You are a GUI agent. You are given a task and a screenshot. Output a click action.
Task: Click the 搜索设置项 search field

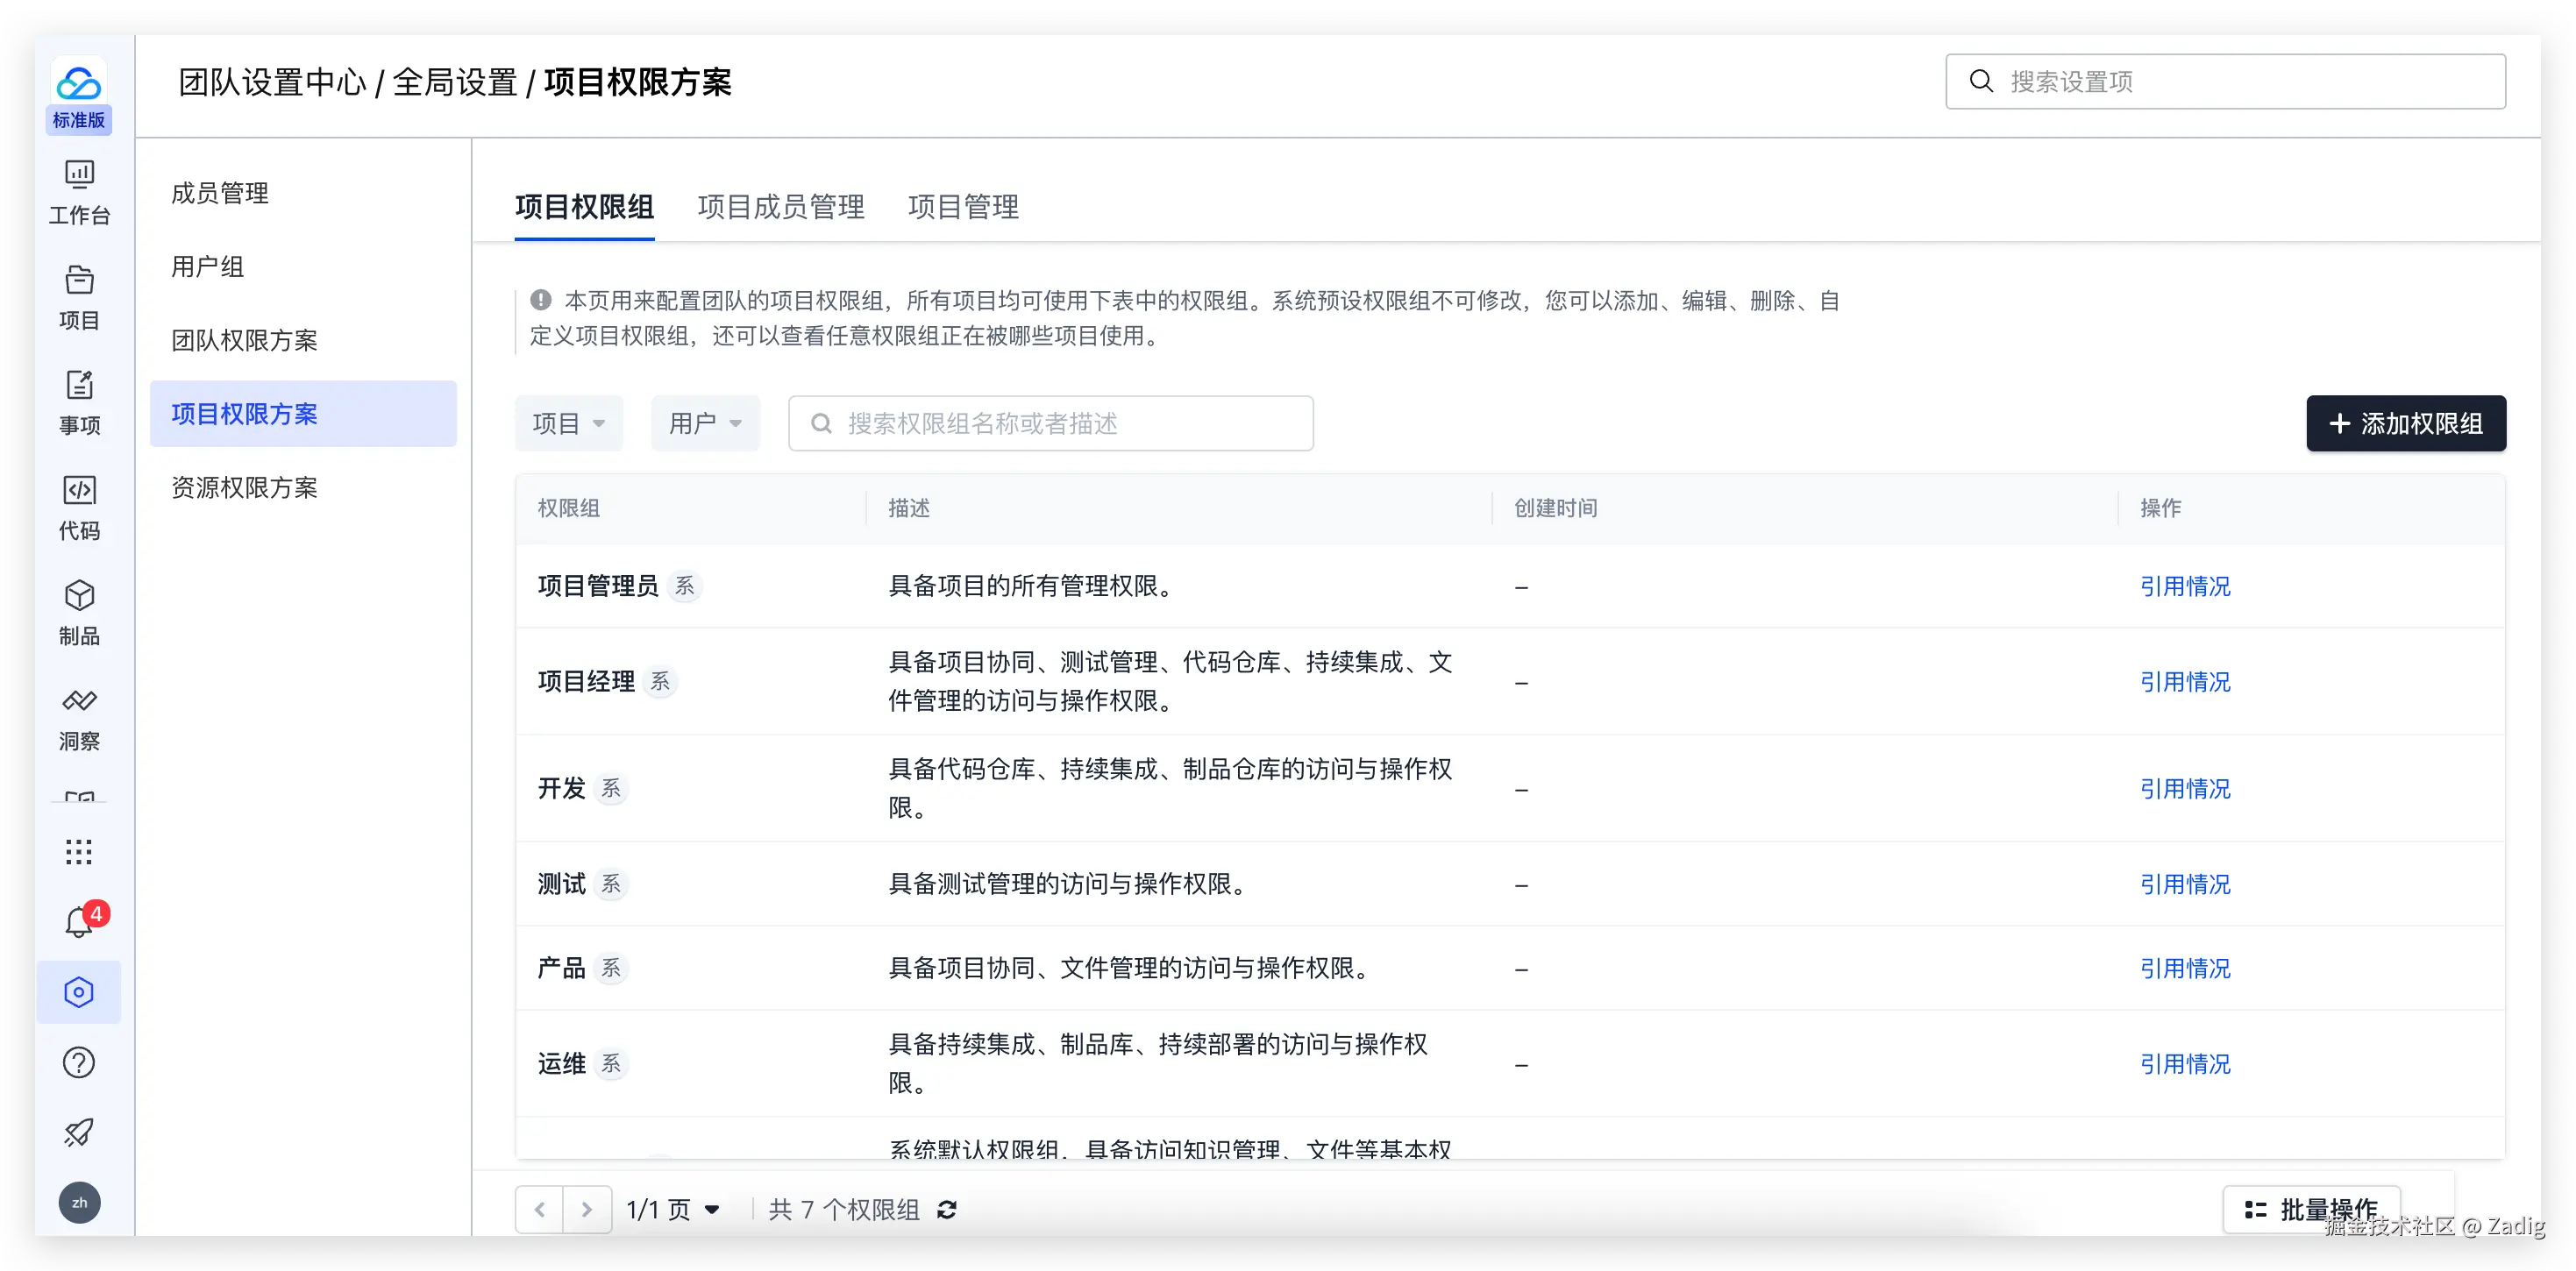point(2225,82)
